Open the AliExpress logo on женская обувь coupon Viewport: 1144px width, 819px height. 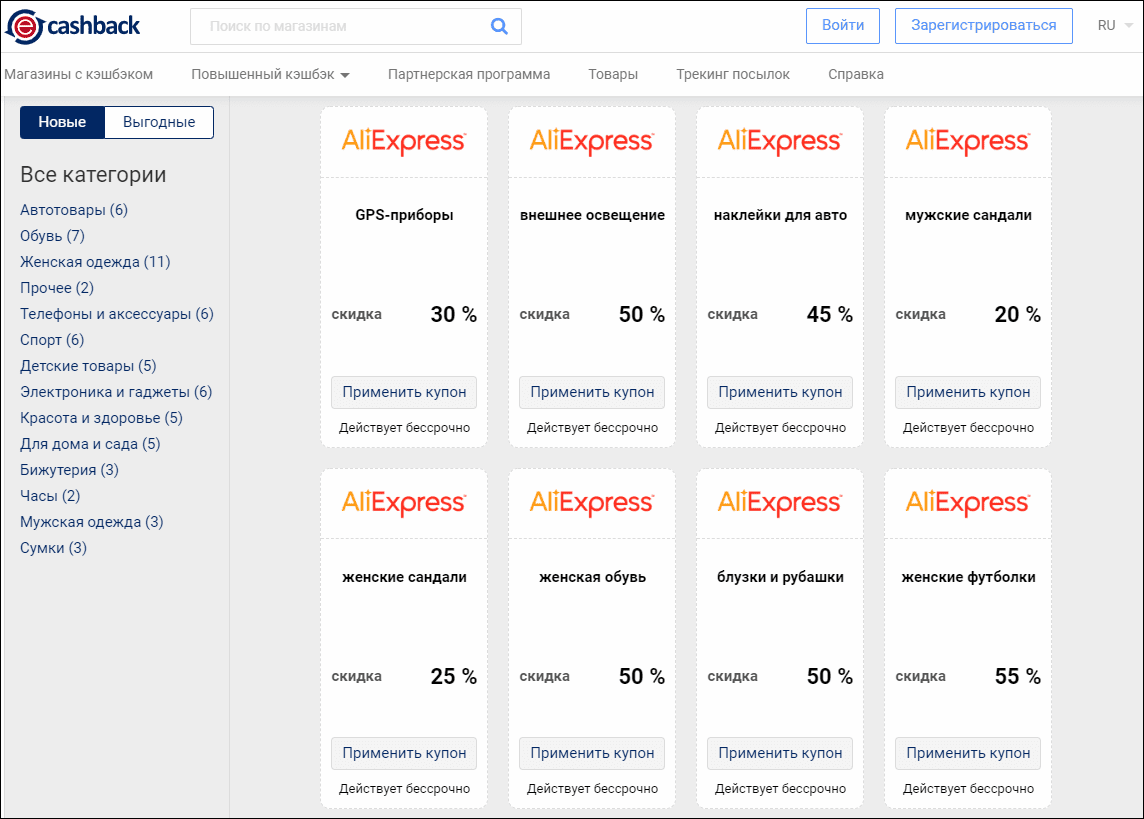592,502
